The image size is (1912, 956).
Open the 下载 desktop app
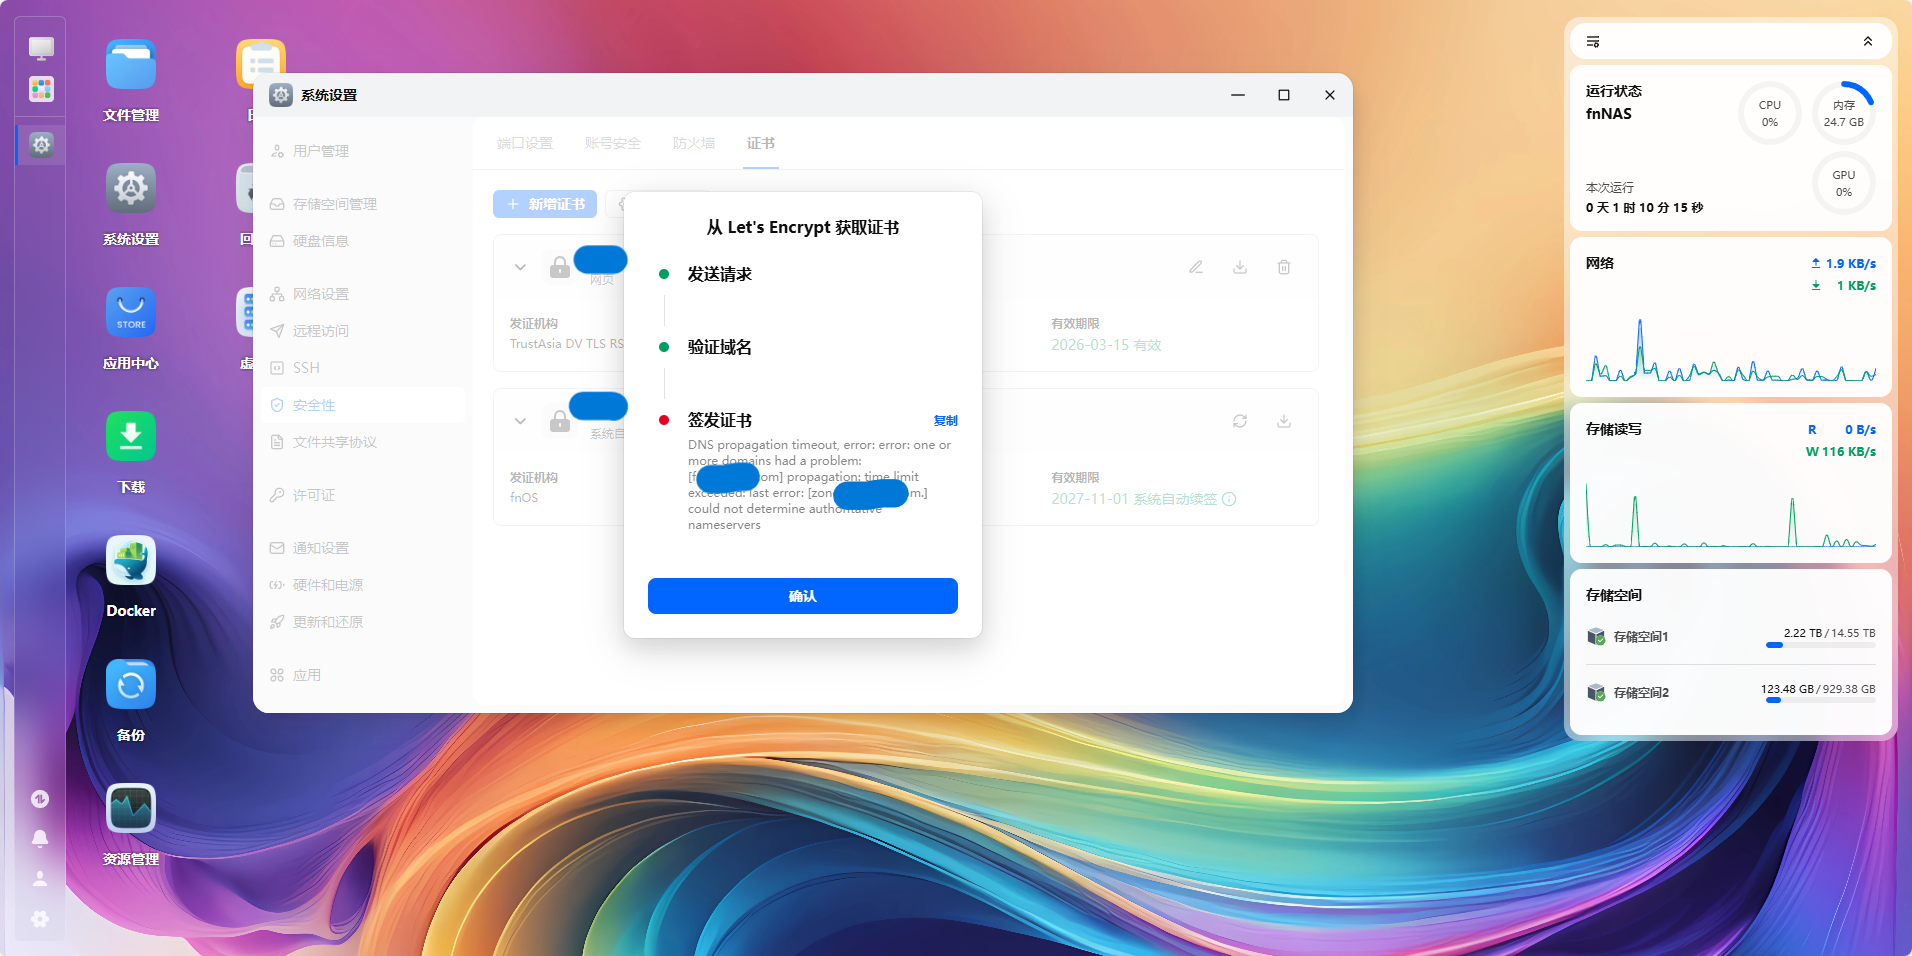131,437
